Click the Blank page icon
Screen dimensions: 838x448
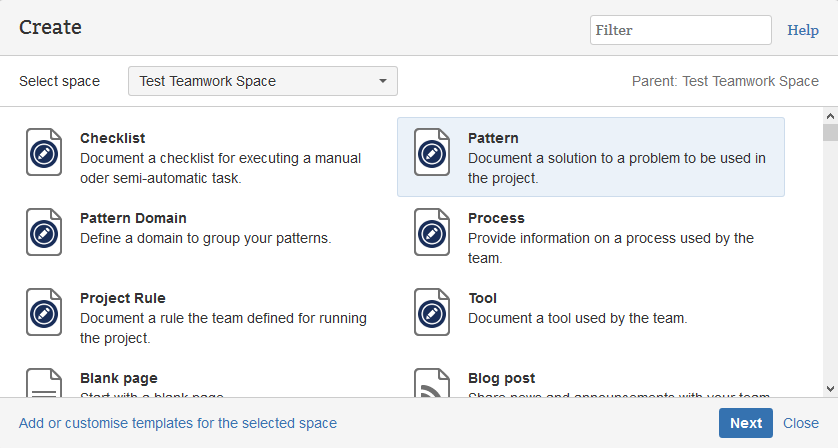click(x=43, y=384)
